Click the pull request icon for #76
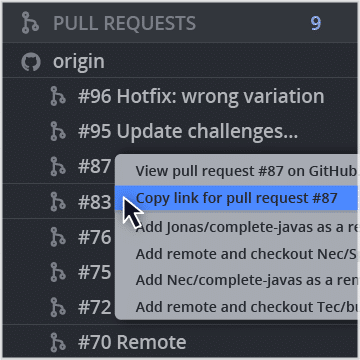This screenshot has width=360, height=360. pos(58,237)
